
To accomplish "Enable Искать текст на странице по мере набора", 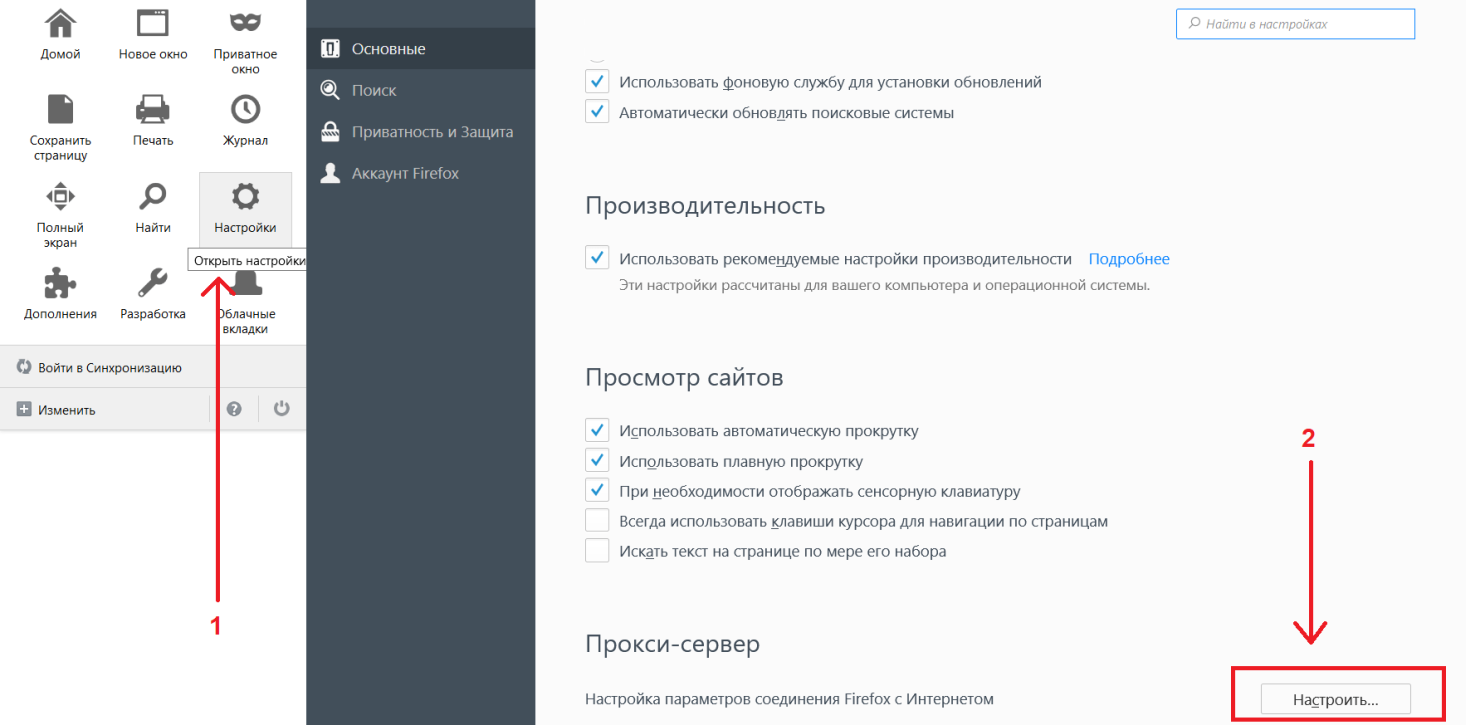I will pos(597,550).
